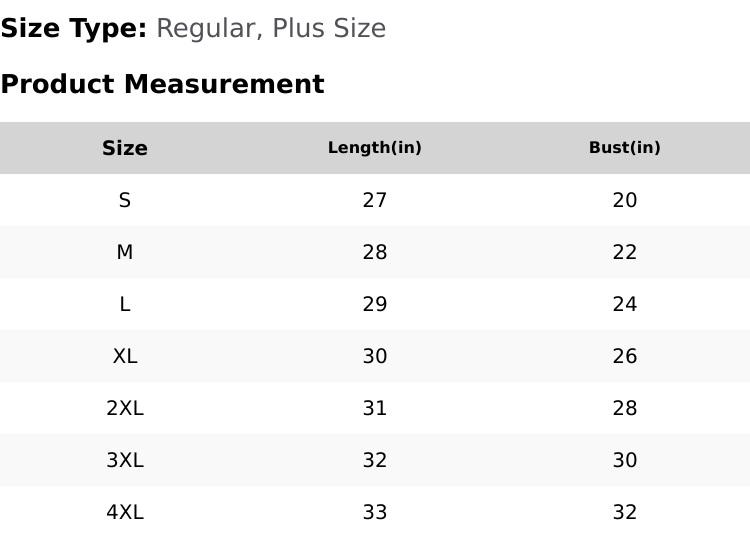Click the Length(in) column header
The width and height of the screenshot is (750, 538).
coord(375,148)
